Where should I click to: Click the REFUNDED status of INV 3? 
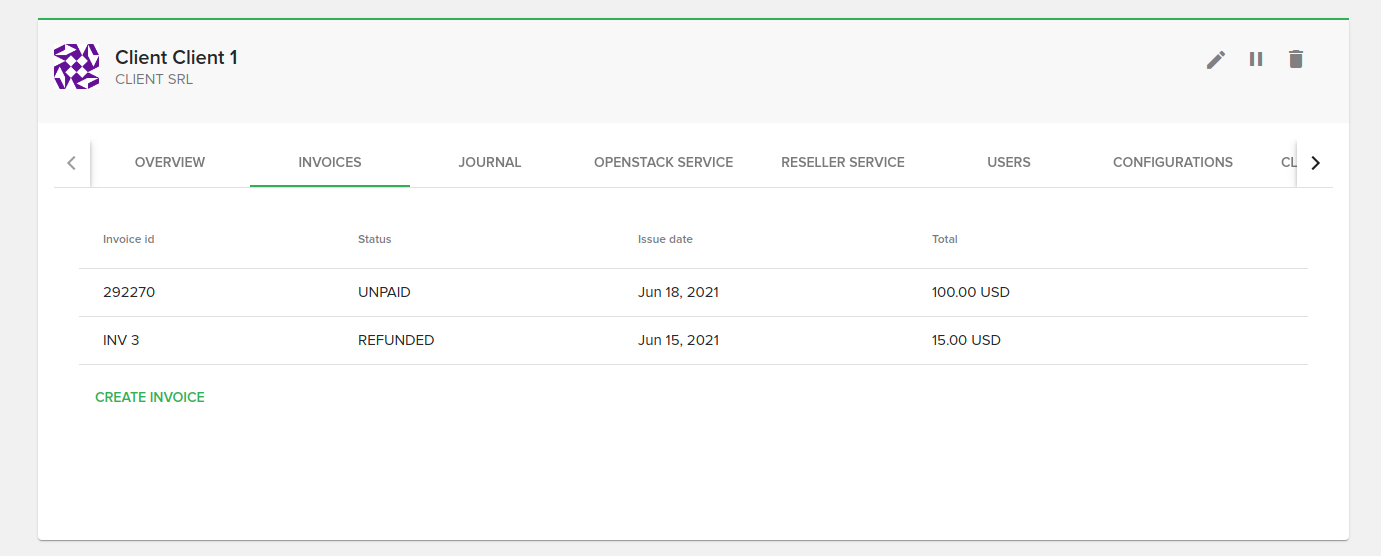pyautogui.click(x=396, y=340)
